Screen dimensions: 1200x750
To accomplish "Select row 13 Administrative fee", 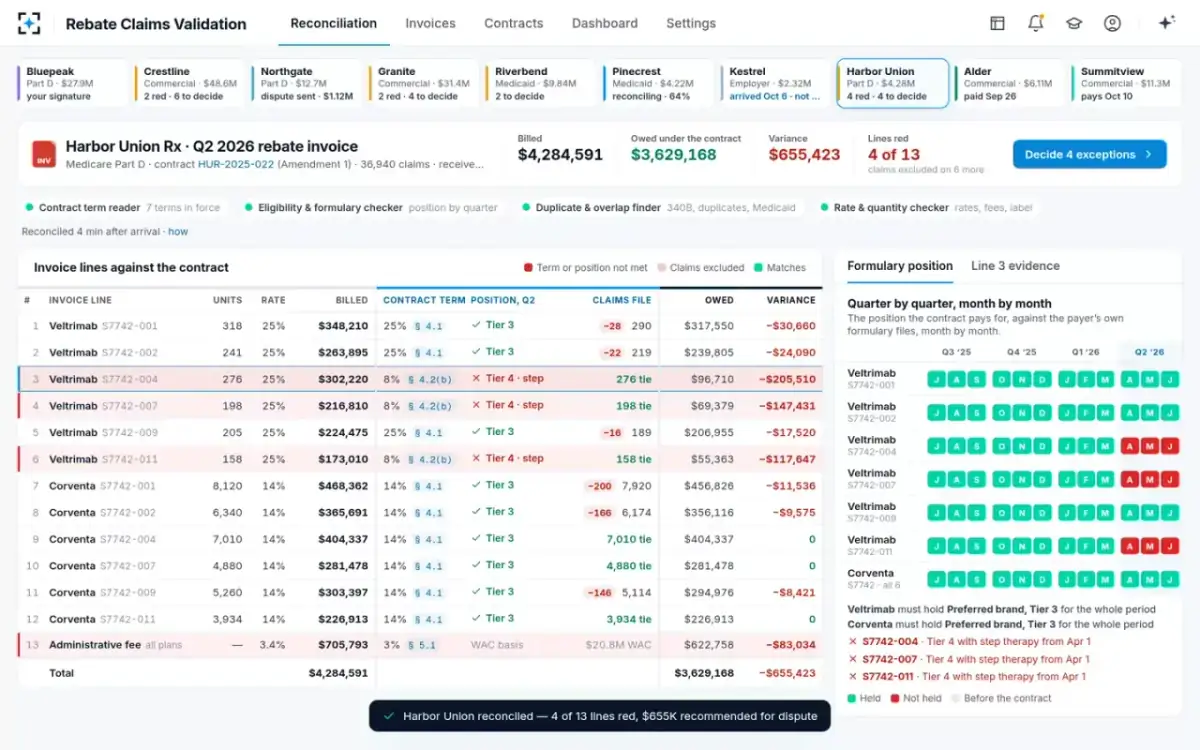I will (x=420, y=645).
